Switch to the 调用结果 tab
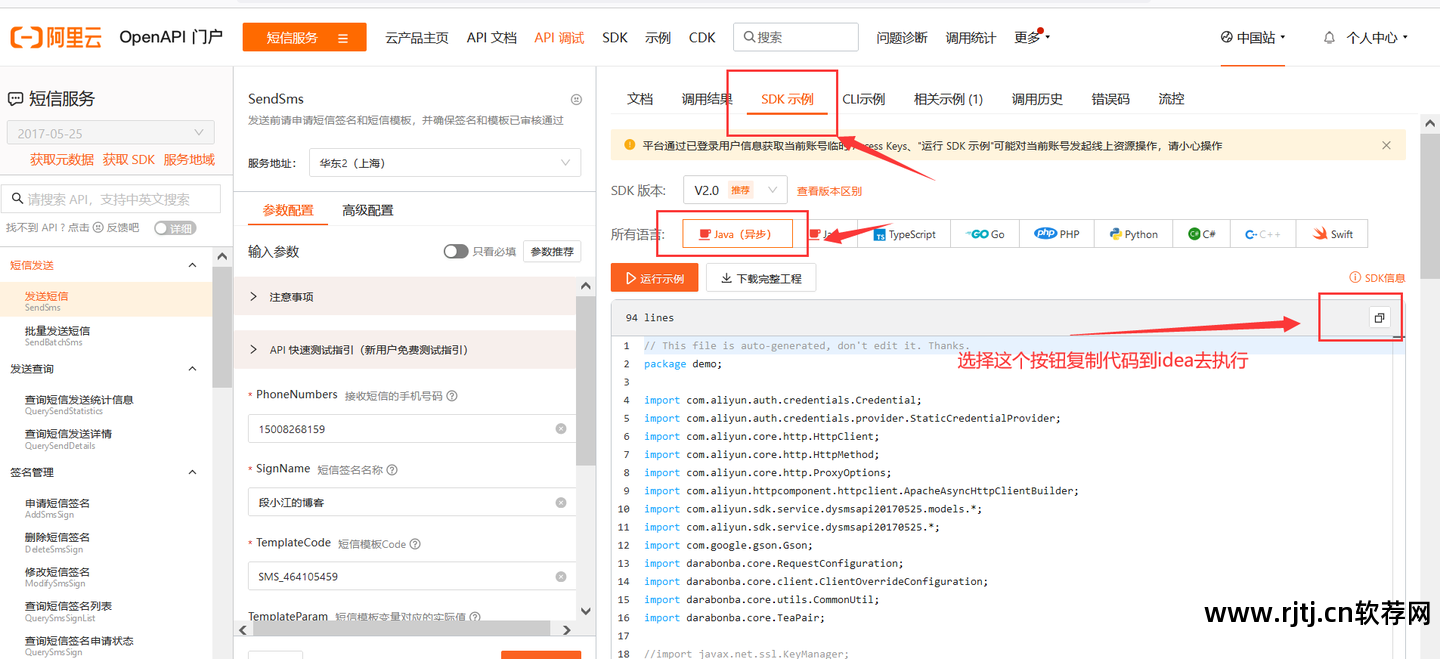 click(x=707, y=99)
